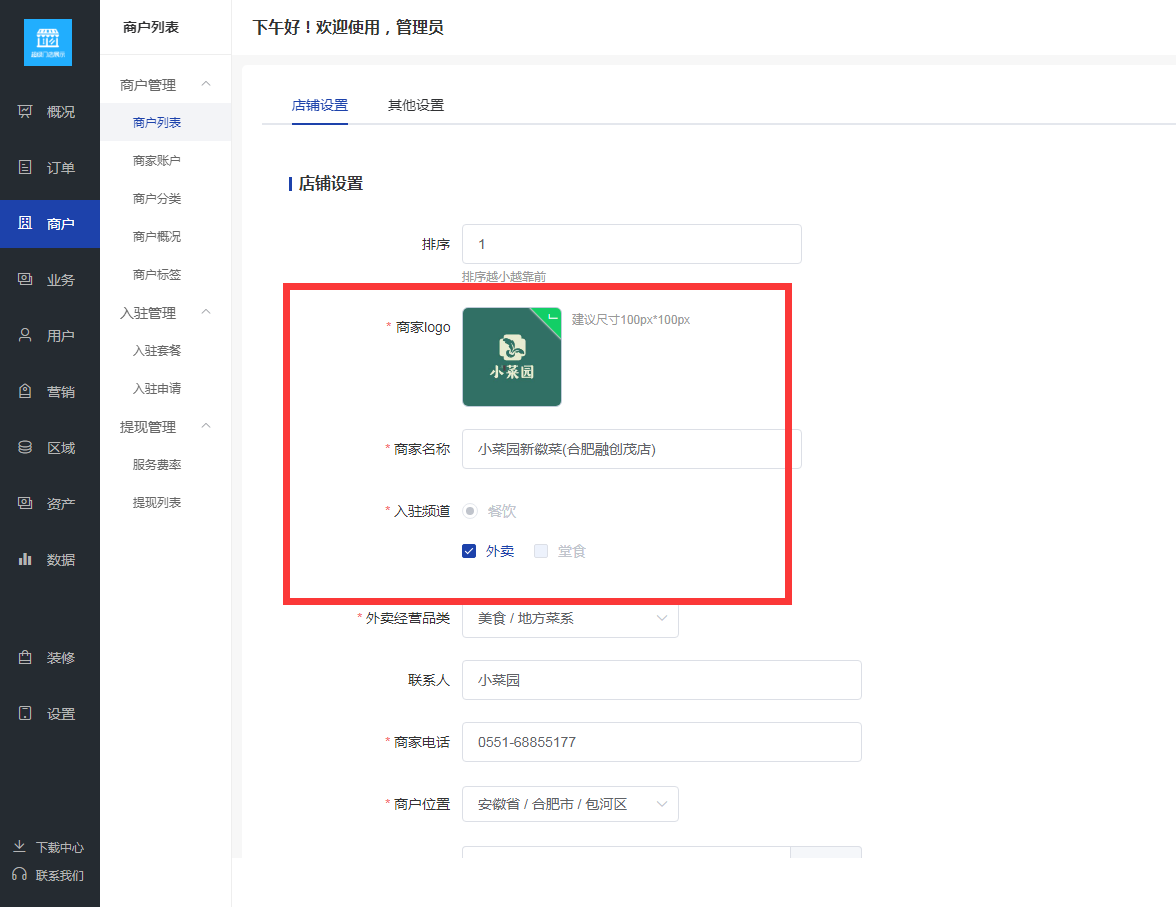Viewport: 1176px width, 907px height.
Task: Open 商家账户 submenu item
Action: (x=157, y=161)
